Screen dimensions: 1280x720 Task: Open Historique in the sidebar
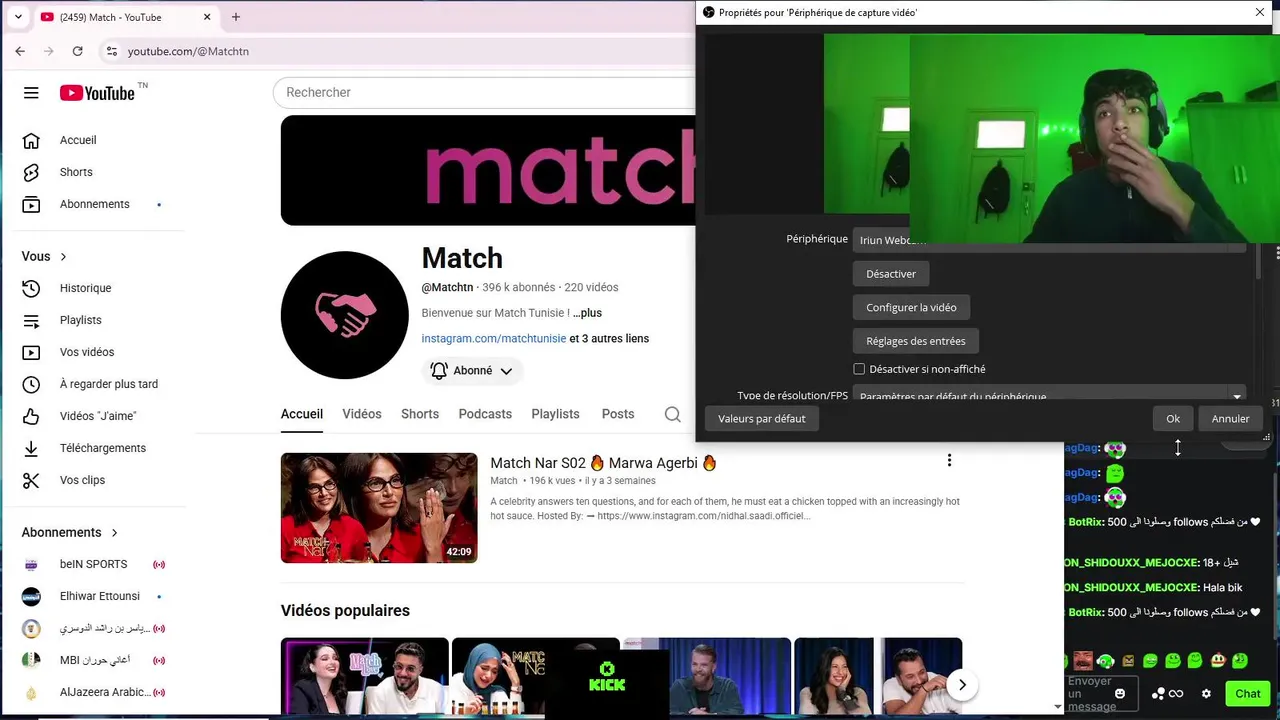pyautogui.click(x=85, y=288)
